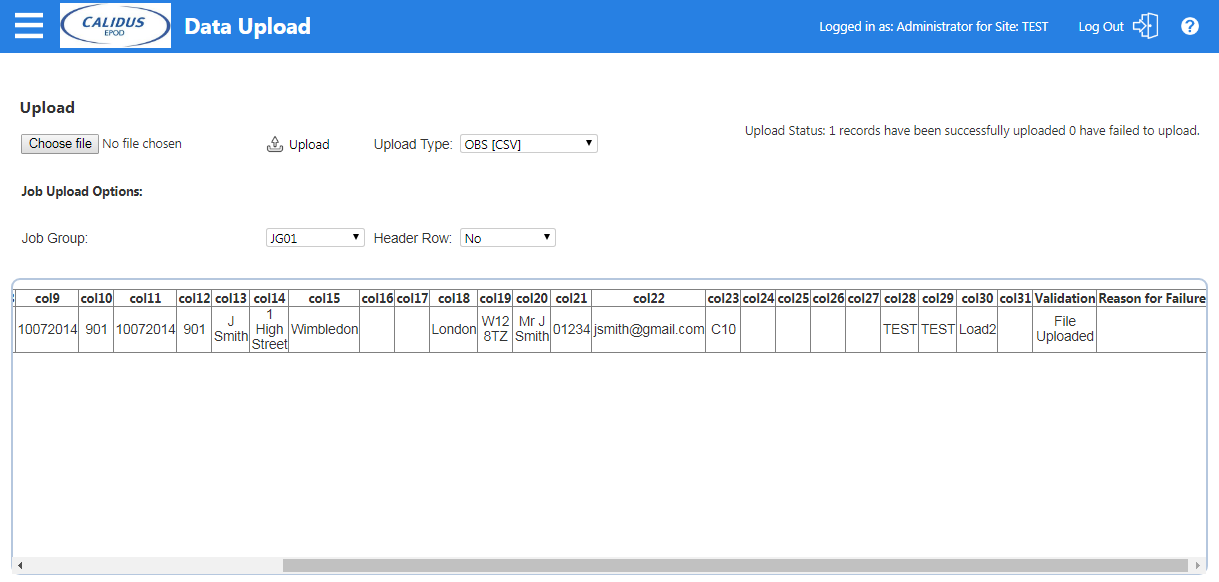Click the Log Out link
The width and height of the screenshot is (1219, 582).
click(x=1101, y=27)
